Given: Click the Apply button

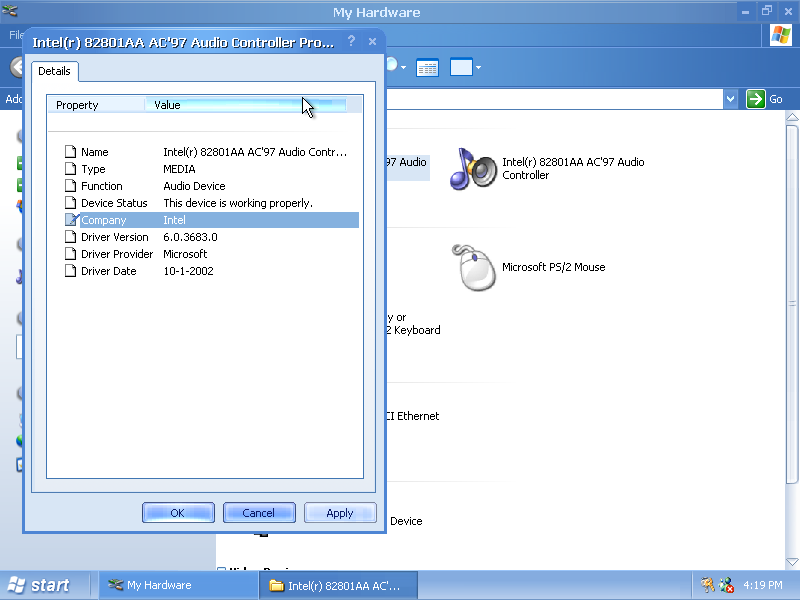Looking at the screenshot, I should [340, 513].
